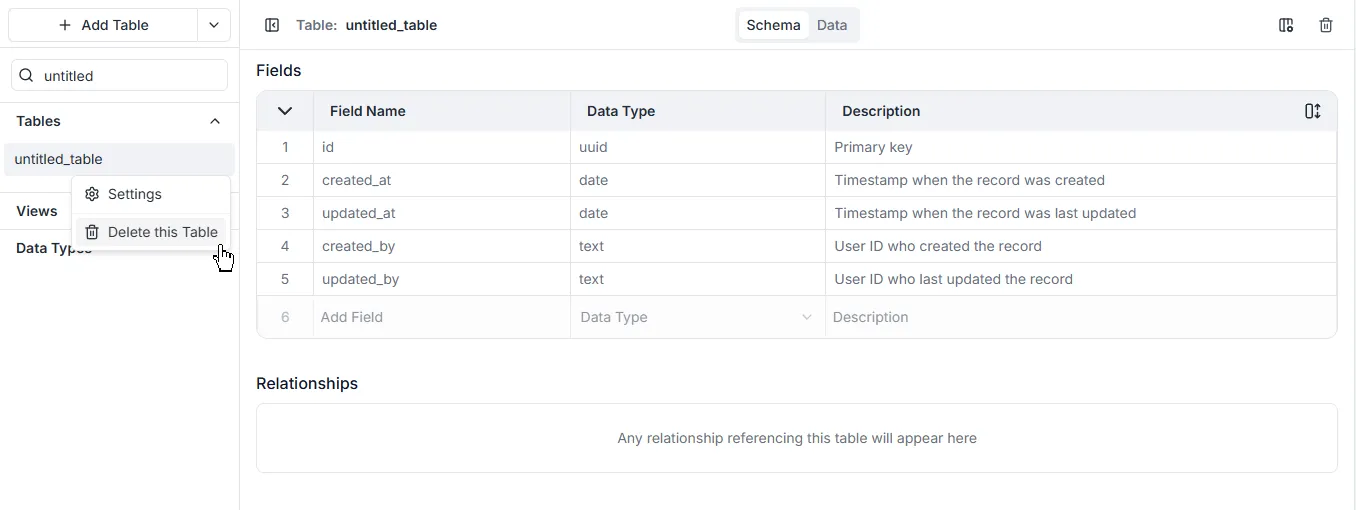The height and width of the screenshot is (510, 1356).
Task: Collapse the sidebar panel icon
Action: coord(272,26)
